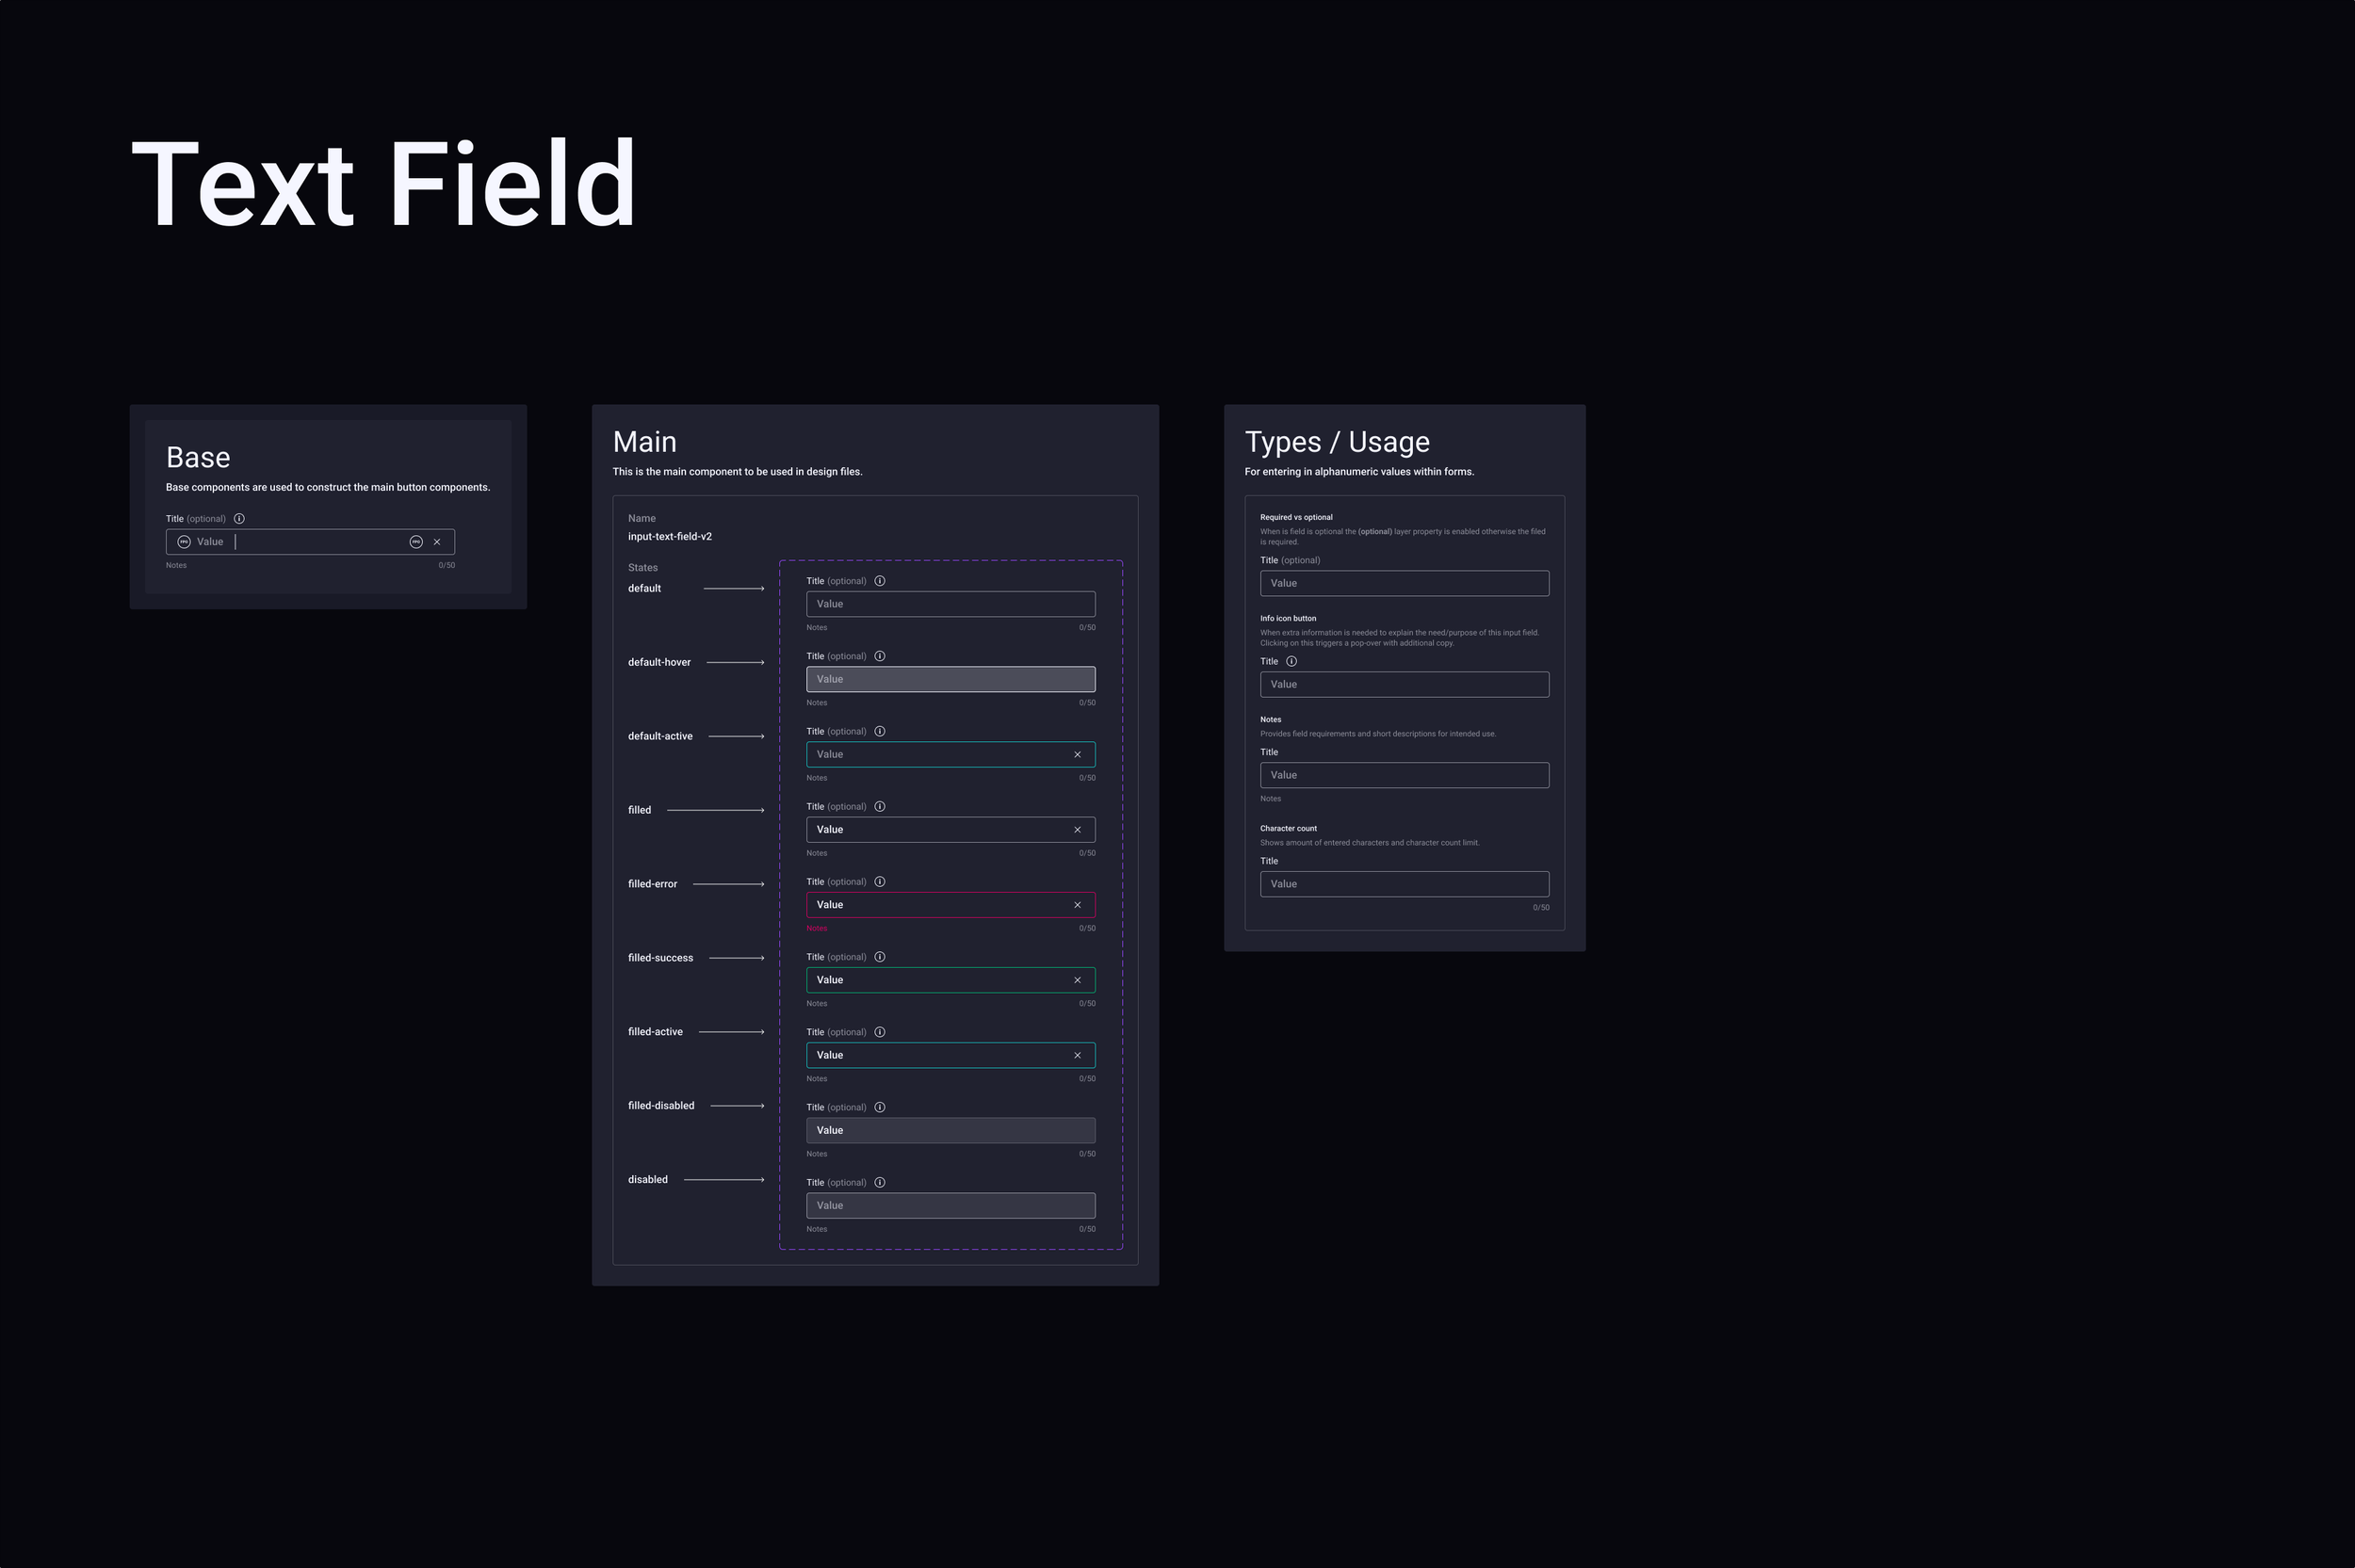Click the info icon above the default state field
The height and width of the screenshot is (1568, 2355).
[x=880, y=580]
